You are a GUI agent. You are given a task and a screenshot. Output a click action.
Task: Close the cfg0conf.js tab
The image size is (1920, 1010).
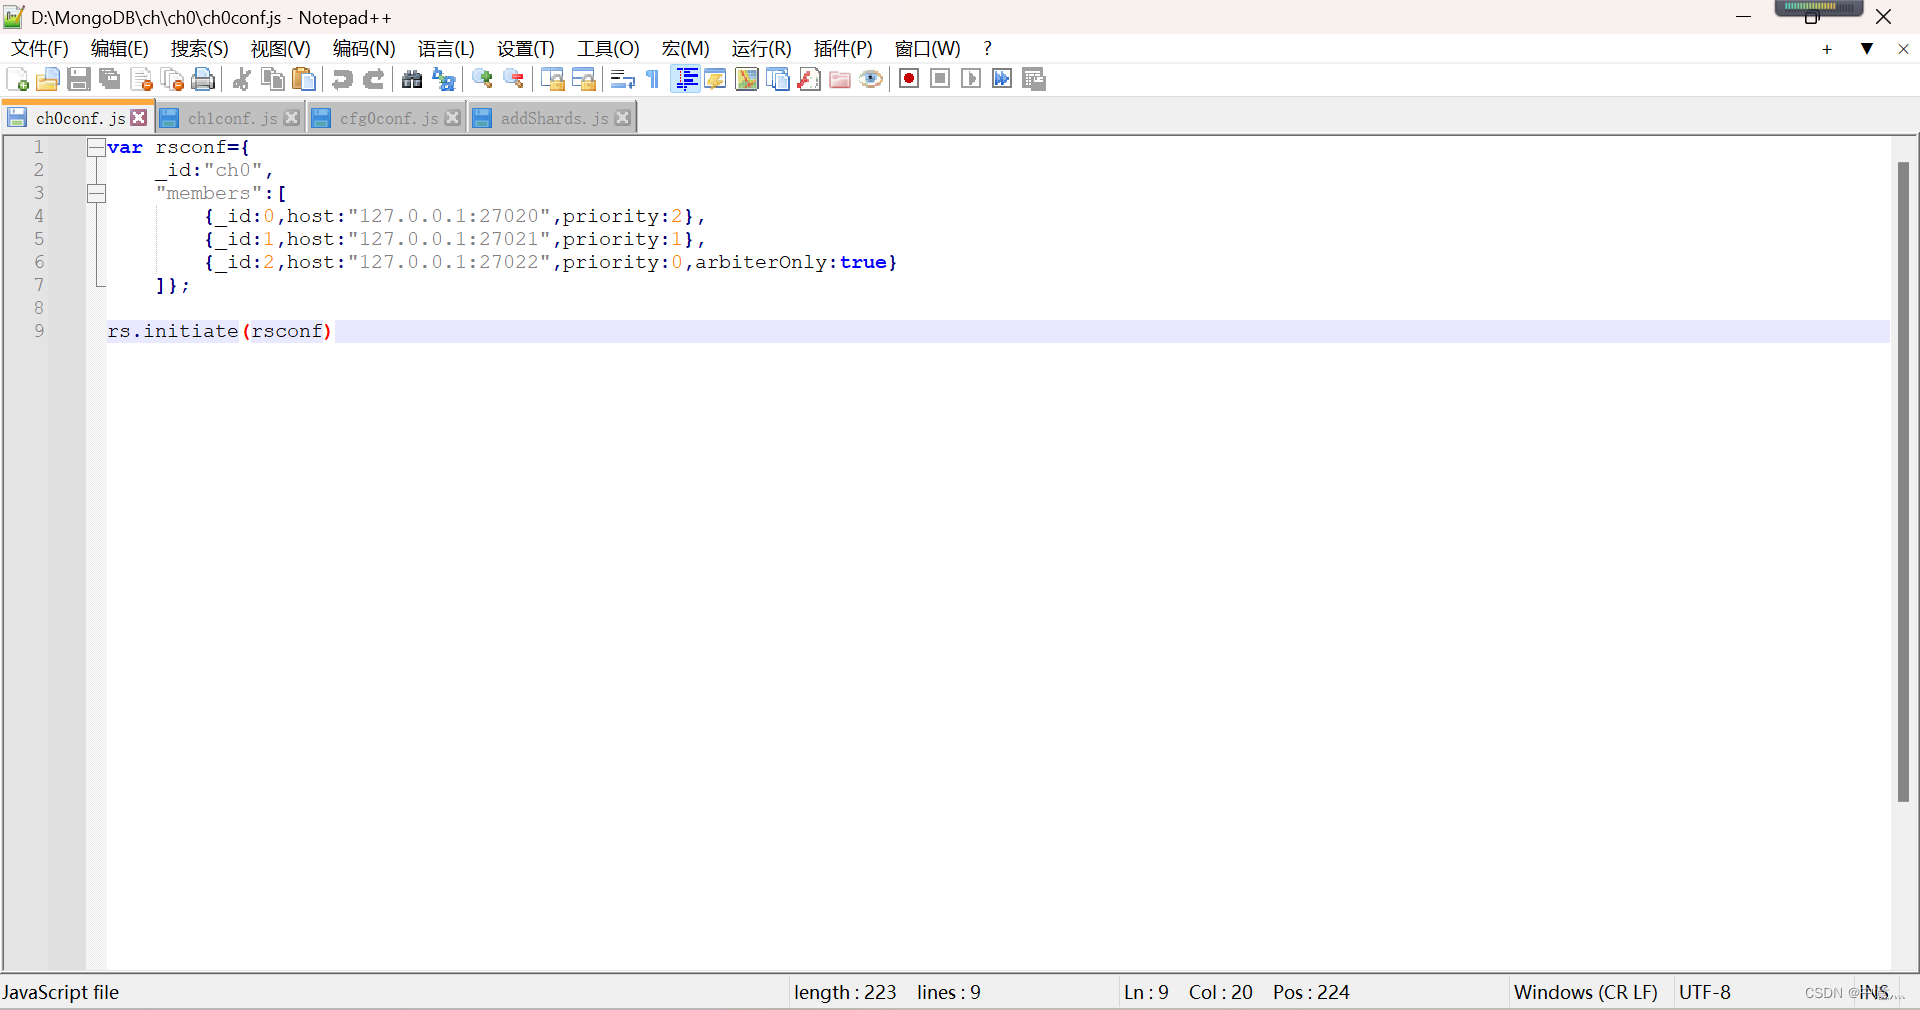click(x=452, y=118)
